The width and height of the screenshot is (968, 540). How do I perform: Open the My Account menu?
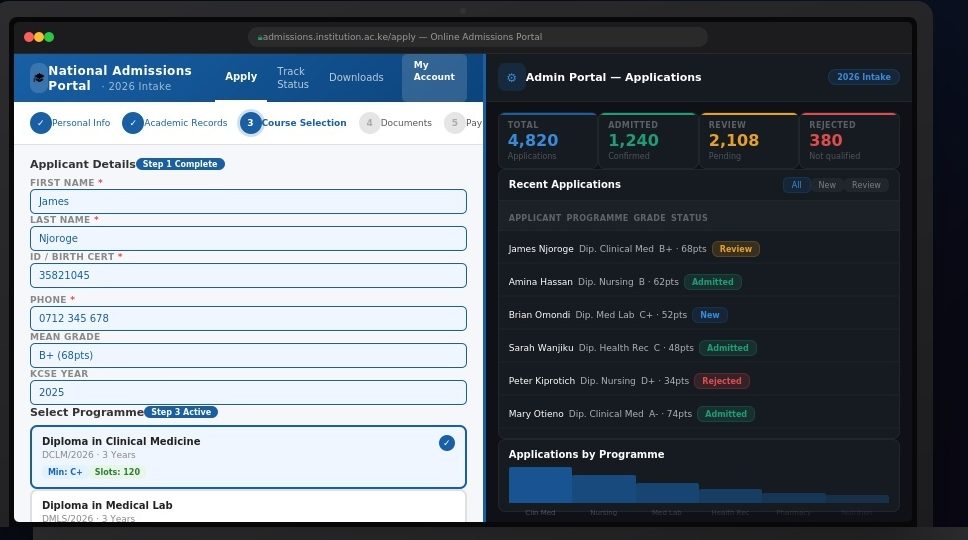[x=434, y=77]
